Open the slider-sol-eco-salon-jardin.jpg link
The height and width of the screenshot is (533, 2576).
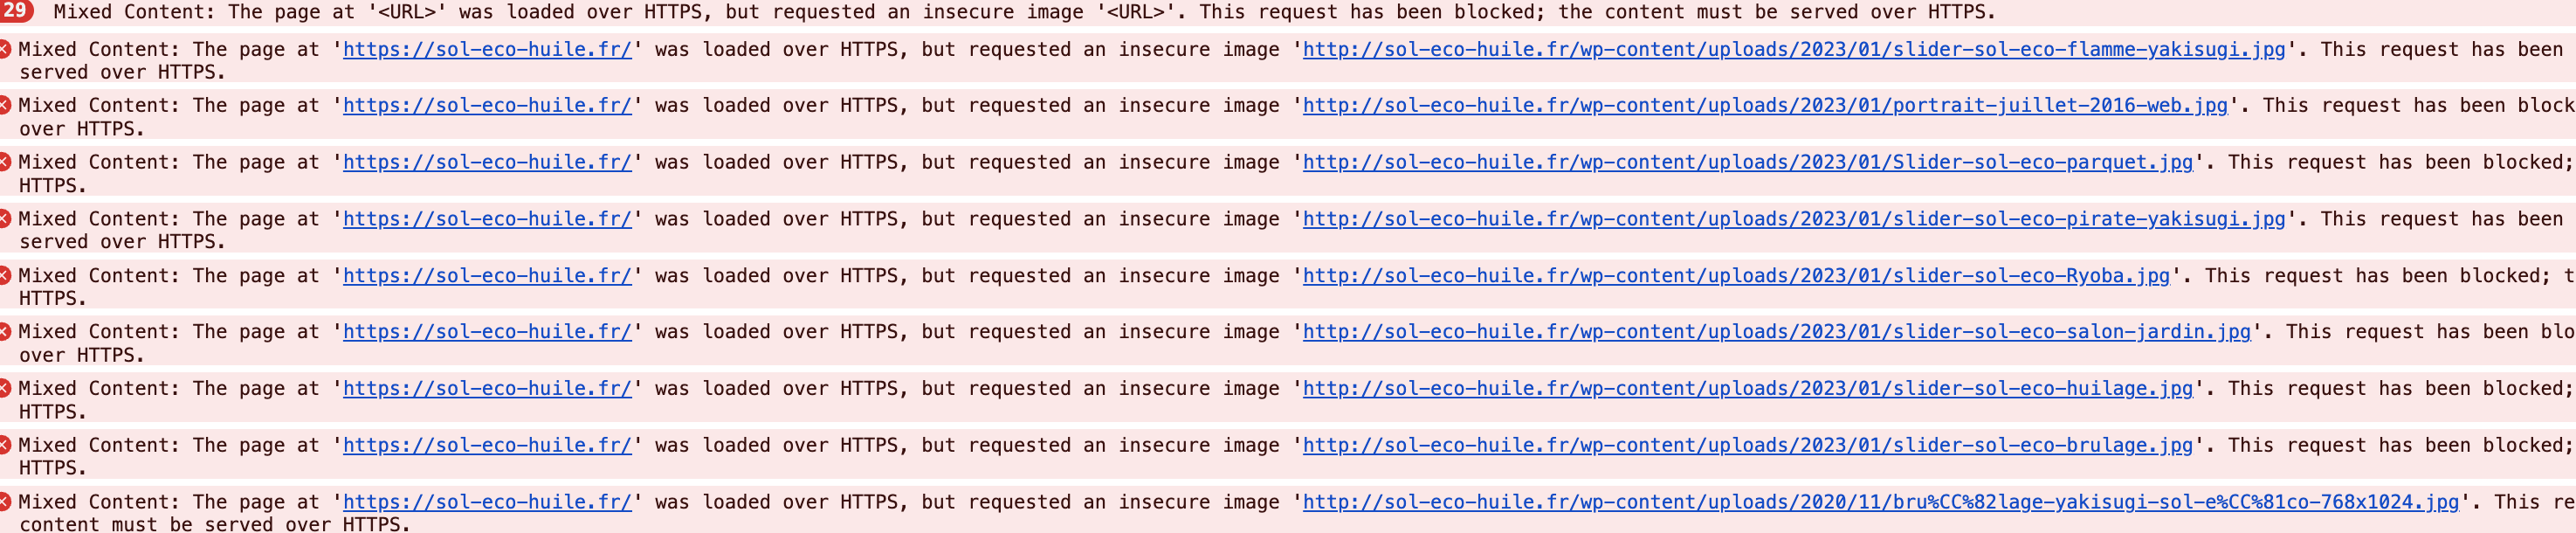click(x=1777, y=332)
